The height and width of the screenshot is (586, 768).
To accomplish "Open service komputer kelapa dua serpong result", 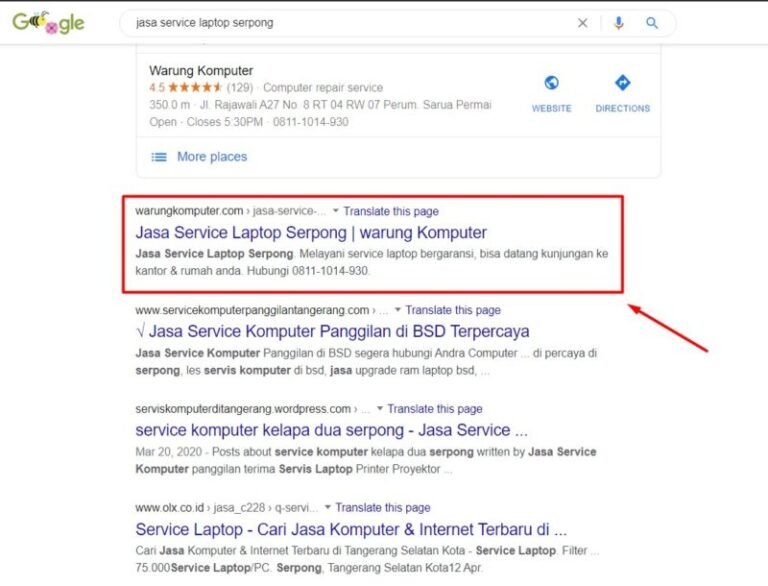I will tap(331, 430).
